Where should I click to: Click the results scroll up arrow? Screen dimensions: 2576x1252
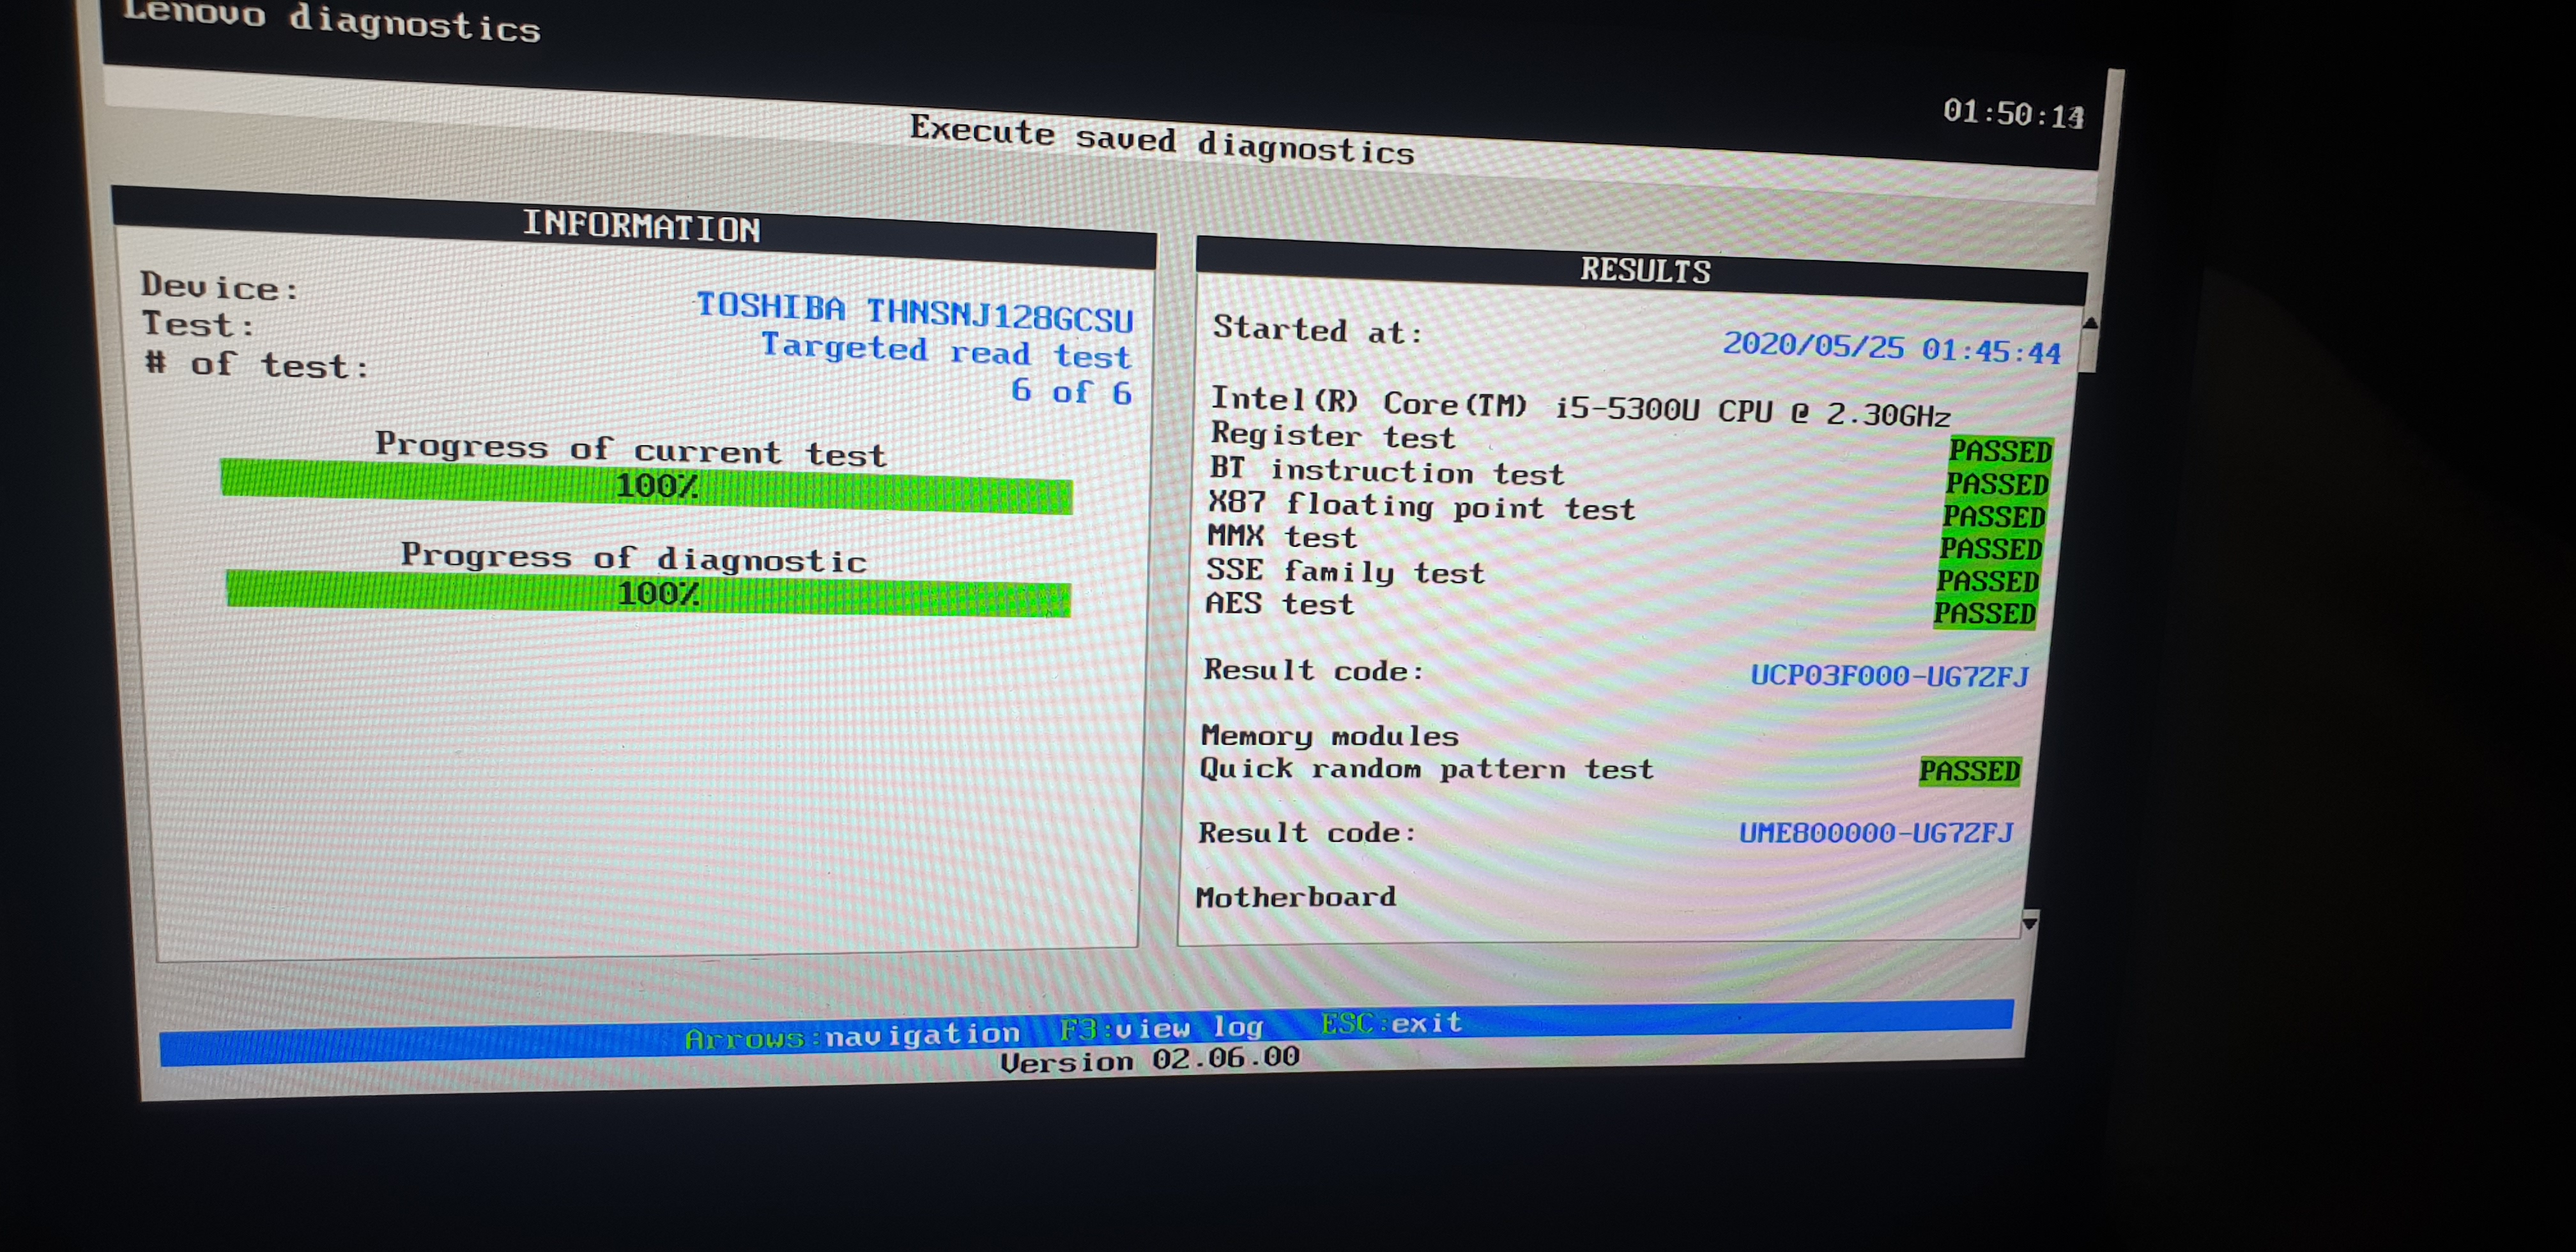point(2090,323)
